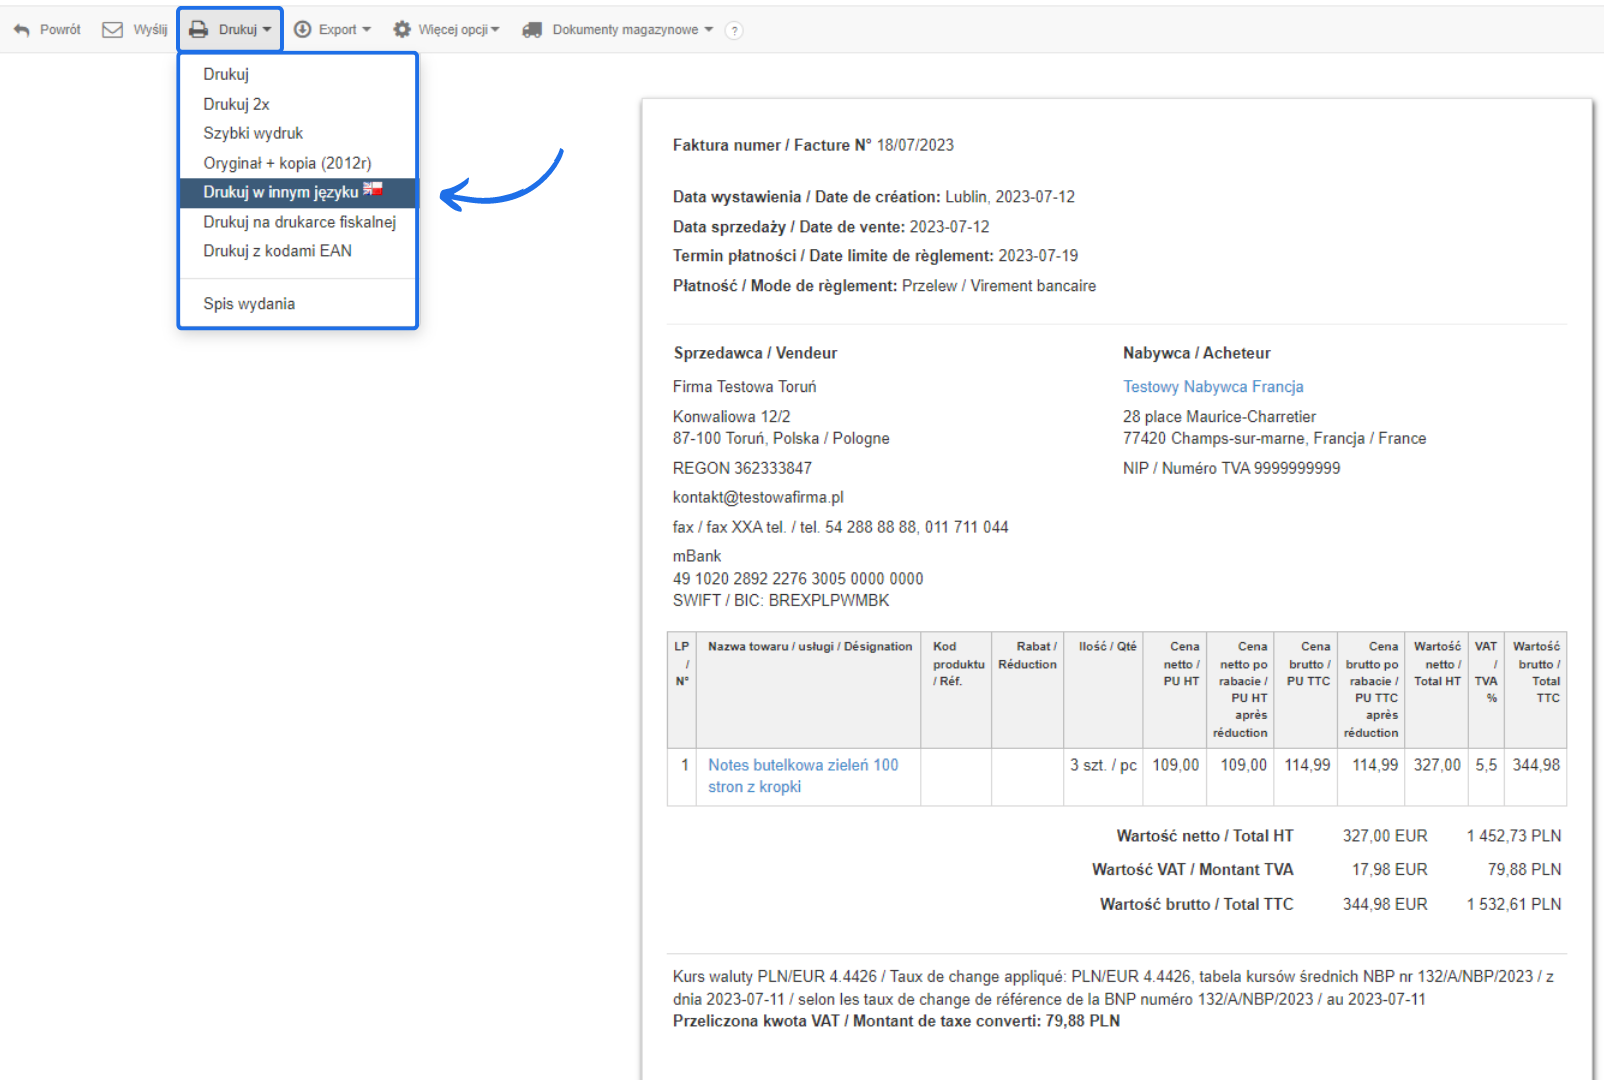Open the question mark help icon
Screen dimensions: 1604x1080
pos(734,31)
